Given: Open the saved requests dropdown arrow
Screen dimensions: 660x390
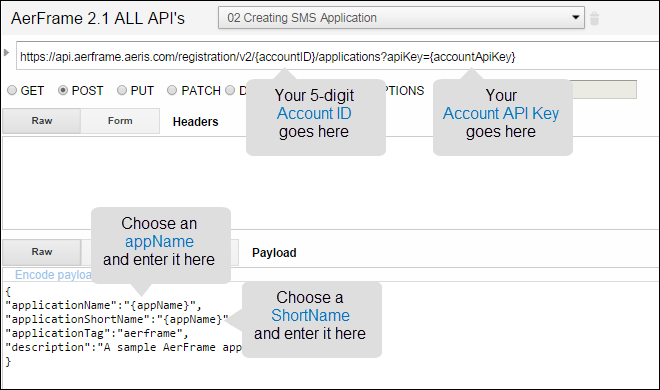Looking at the screenshot, I should [575, 18].
